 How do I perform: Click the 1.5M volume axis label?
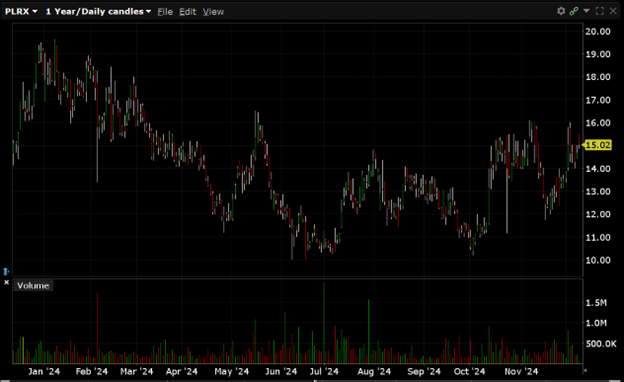tap(596, 303)
